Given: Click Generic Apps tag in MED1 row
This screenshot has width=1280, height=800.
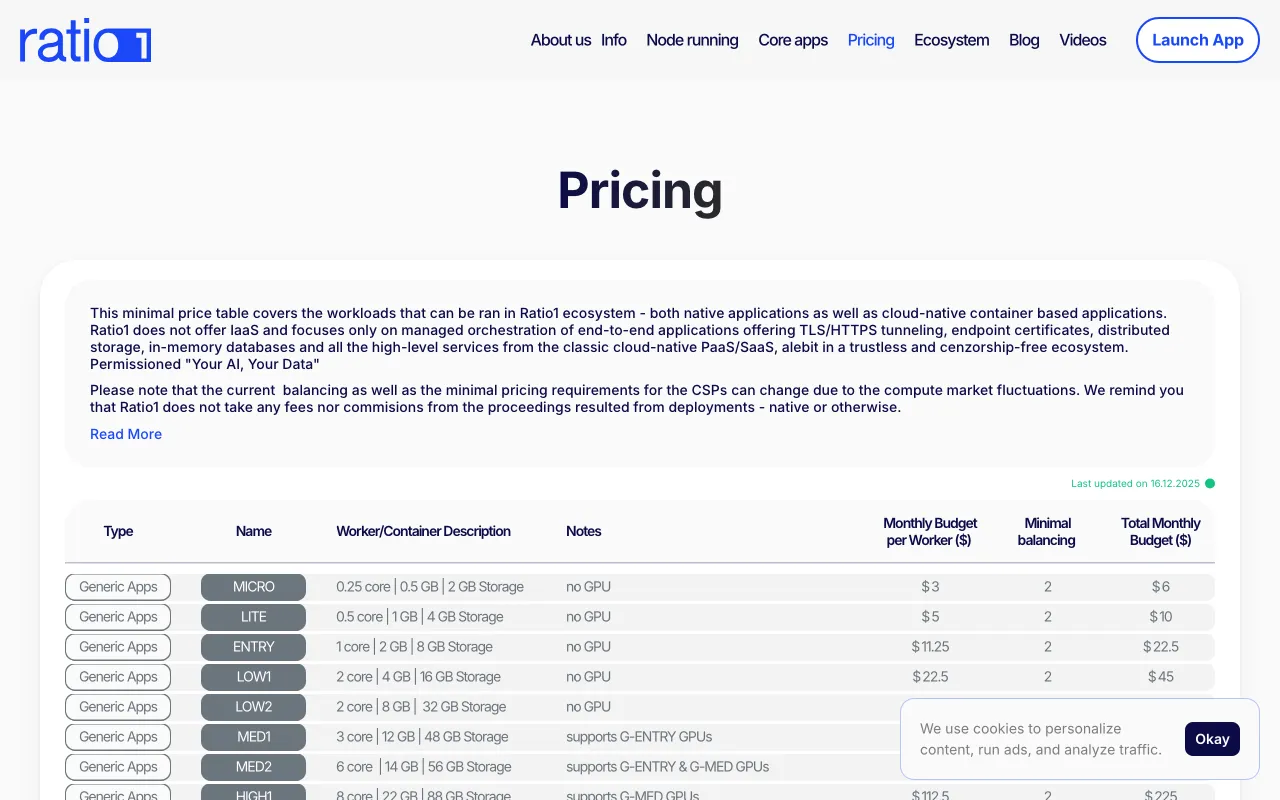Looking at the screenshot, I should 118,737.
